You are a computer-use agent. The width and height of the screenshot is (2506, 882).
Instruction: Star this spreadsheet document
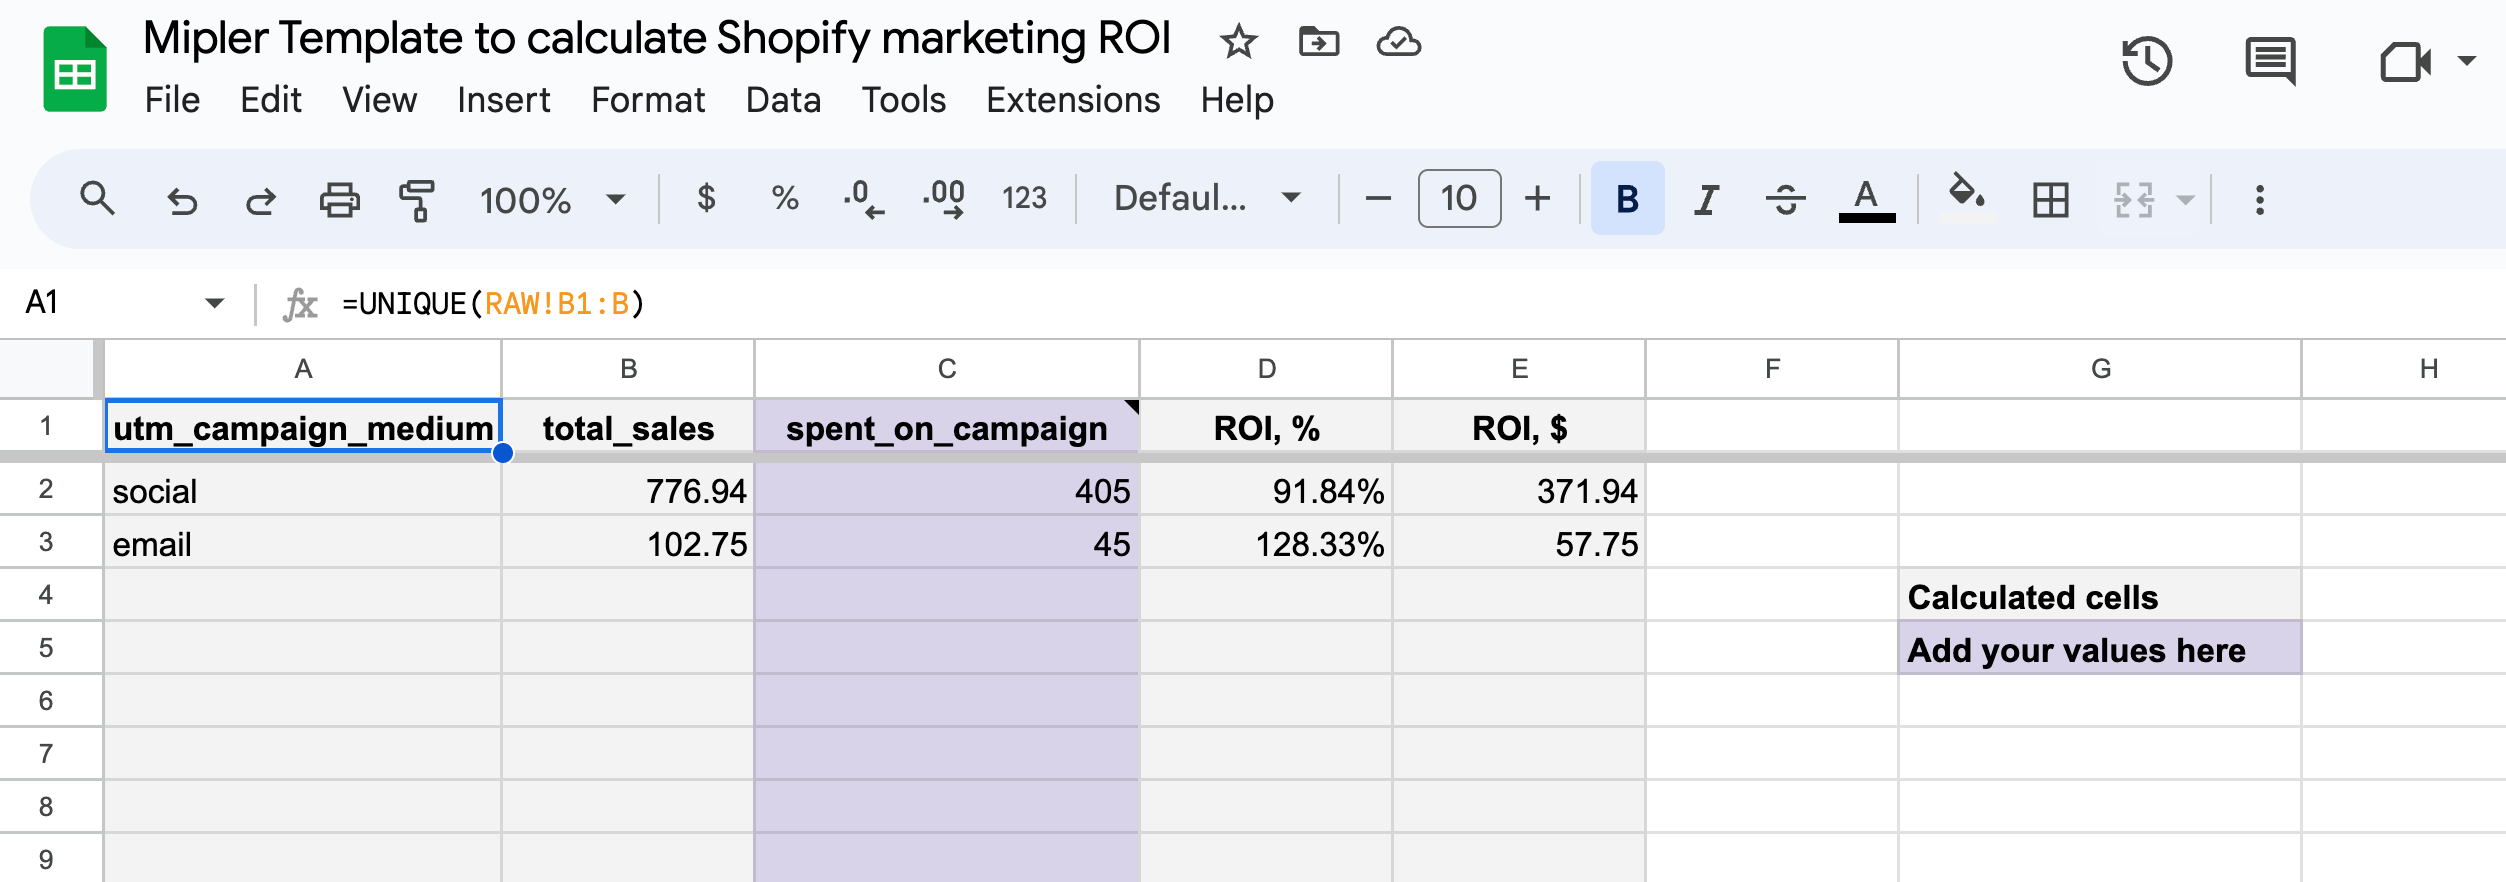point(1238,42)
